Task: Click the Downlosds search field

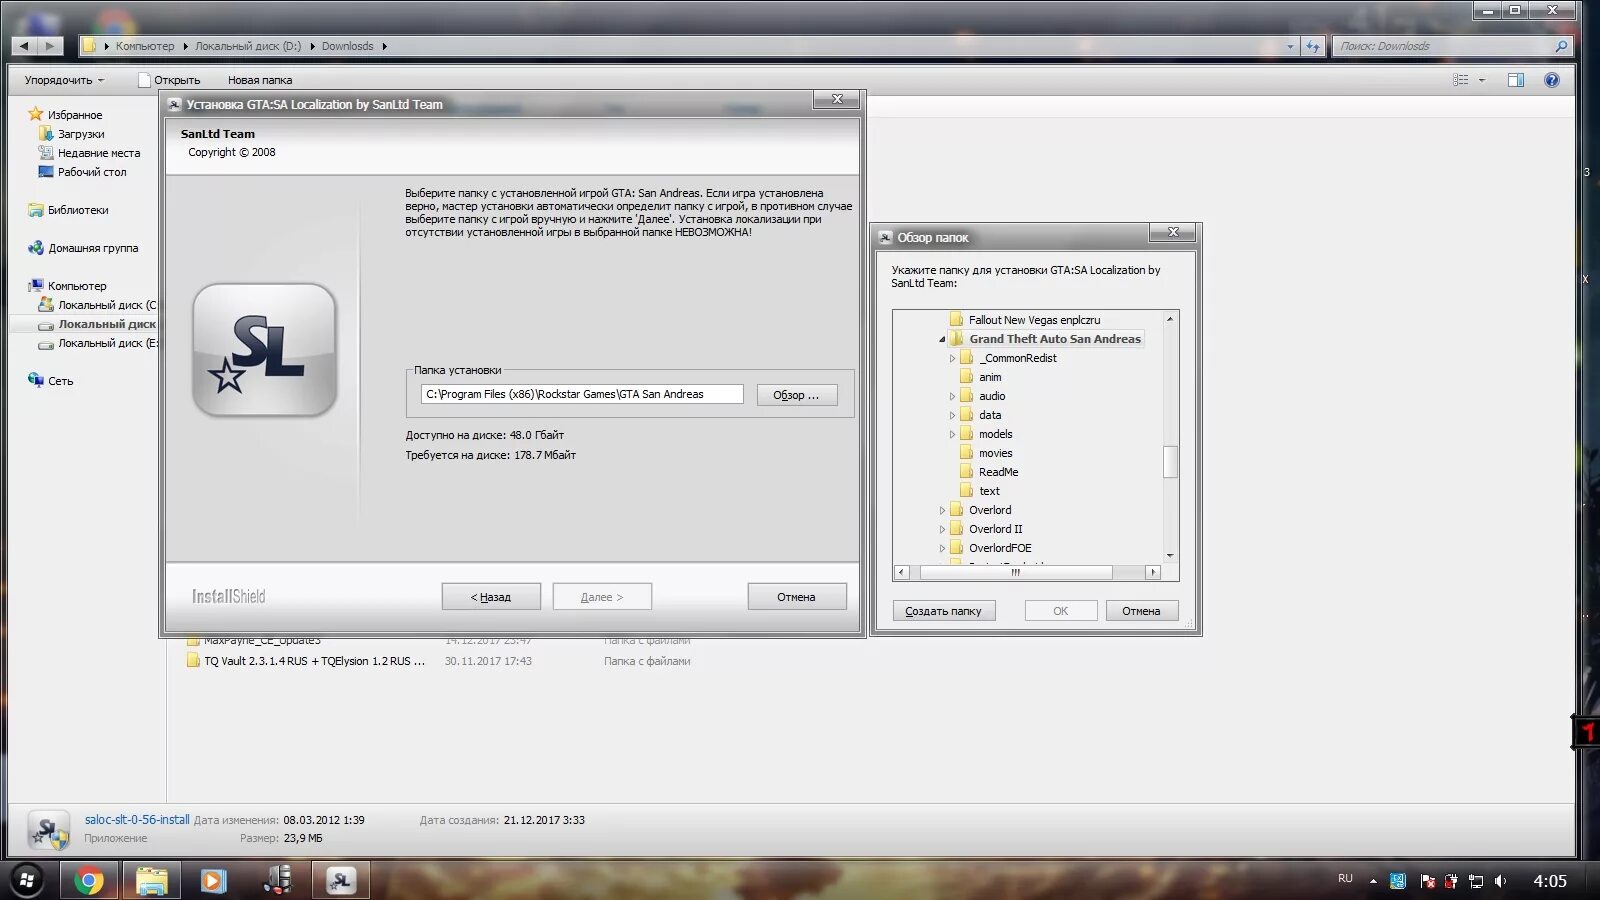Action: [x=1451, y=46]
